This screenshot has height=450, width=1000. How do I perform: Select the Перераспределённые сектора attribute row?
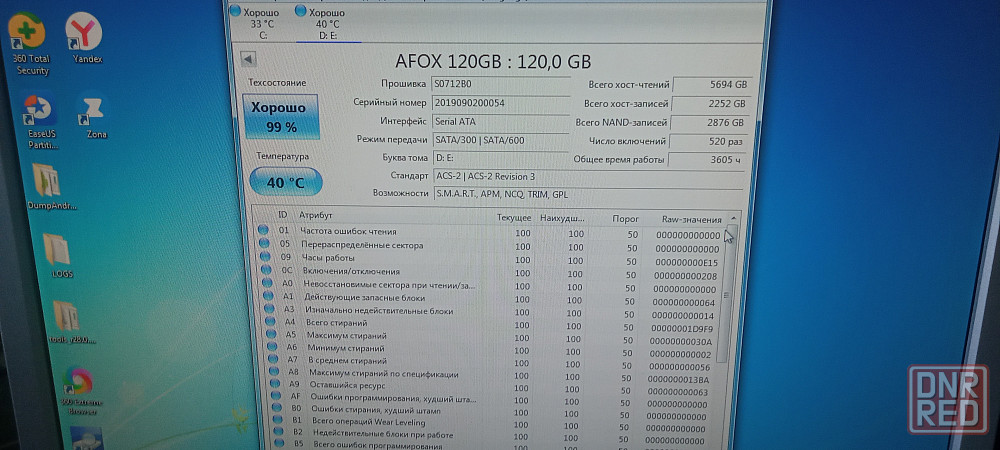489,246
